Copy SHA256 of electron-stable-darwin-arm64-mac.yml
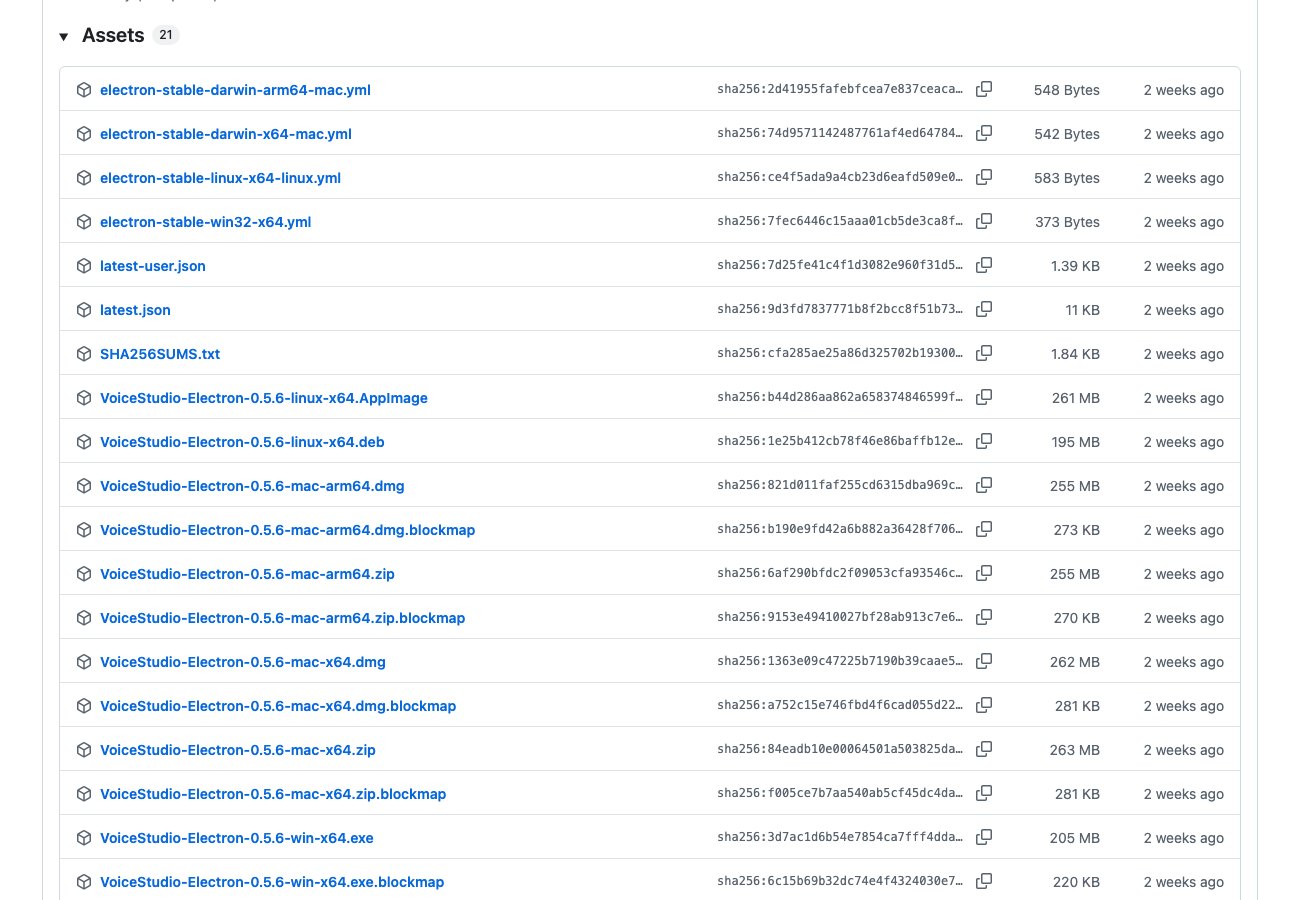Image resolution: width=1300 pixels, height=900 pixels. tap(984, 89)
